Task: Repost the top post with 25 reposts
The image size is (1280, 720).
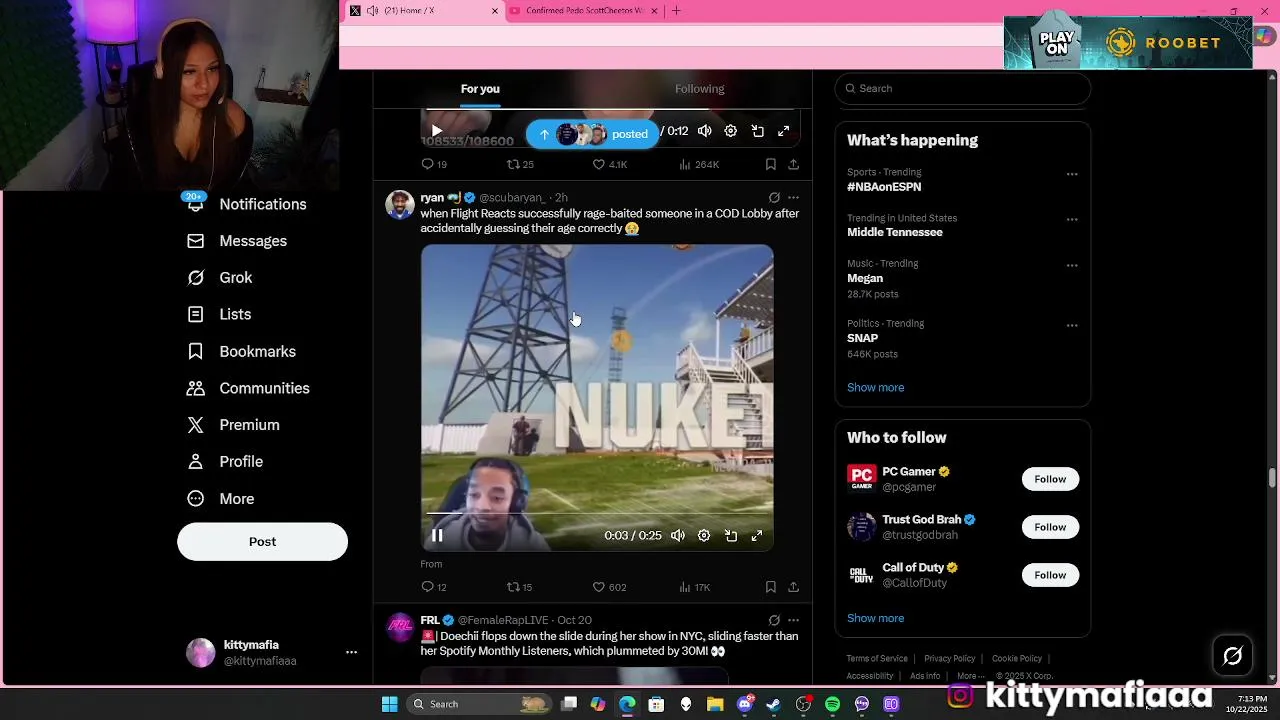Action: point(520,164)
